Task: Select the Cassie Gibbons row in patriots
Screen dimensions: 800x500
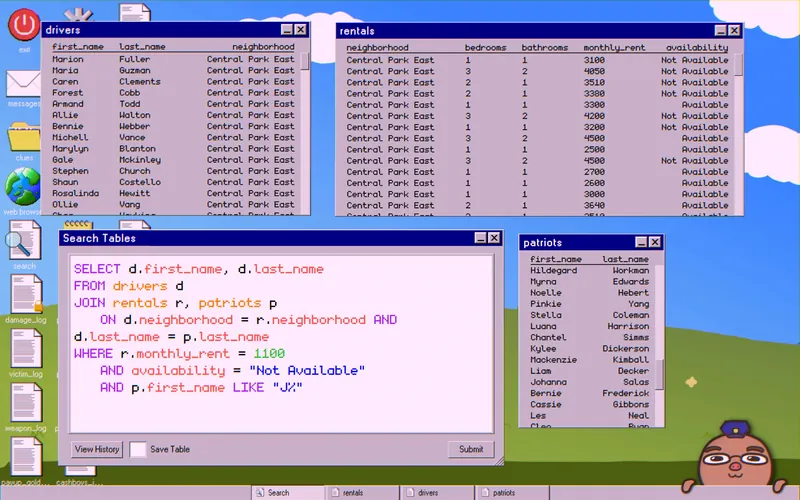Action: click(x=589, y=405)
